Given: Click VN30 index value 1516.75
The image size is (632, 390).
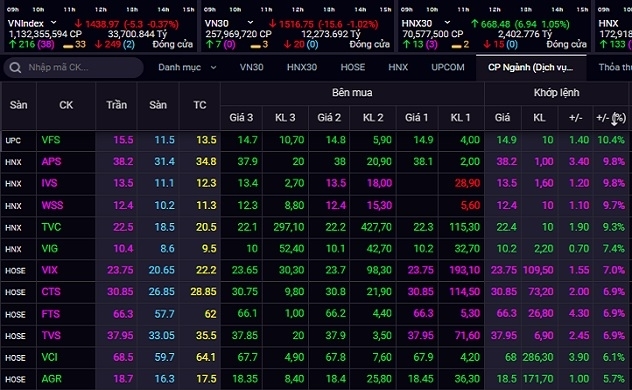Looking at the screenshot, I should tap(296, 24).
